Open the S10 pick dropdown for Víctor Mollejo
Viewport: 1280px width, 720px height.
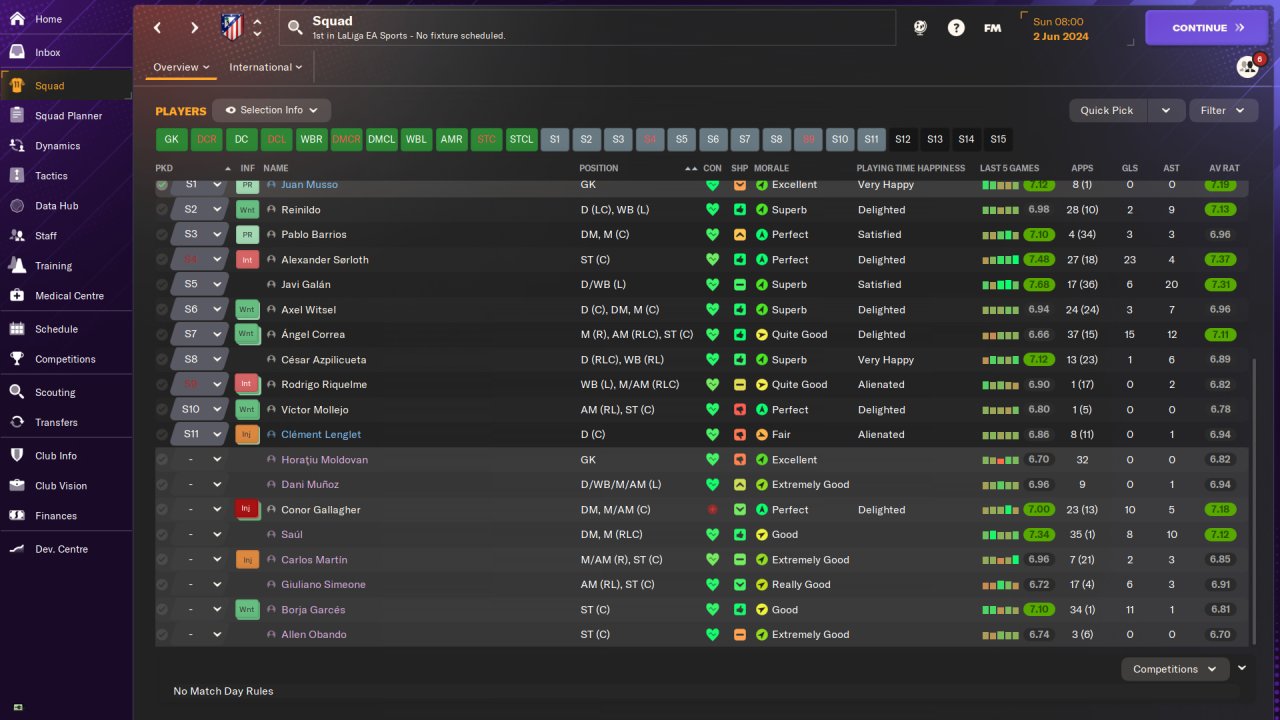click(x=217, y=410)
